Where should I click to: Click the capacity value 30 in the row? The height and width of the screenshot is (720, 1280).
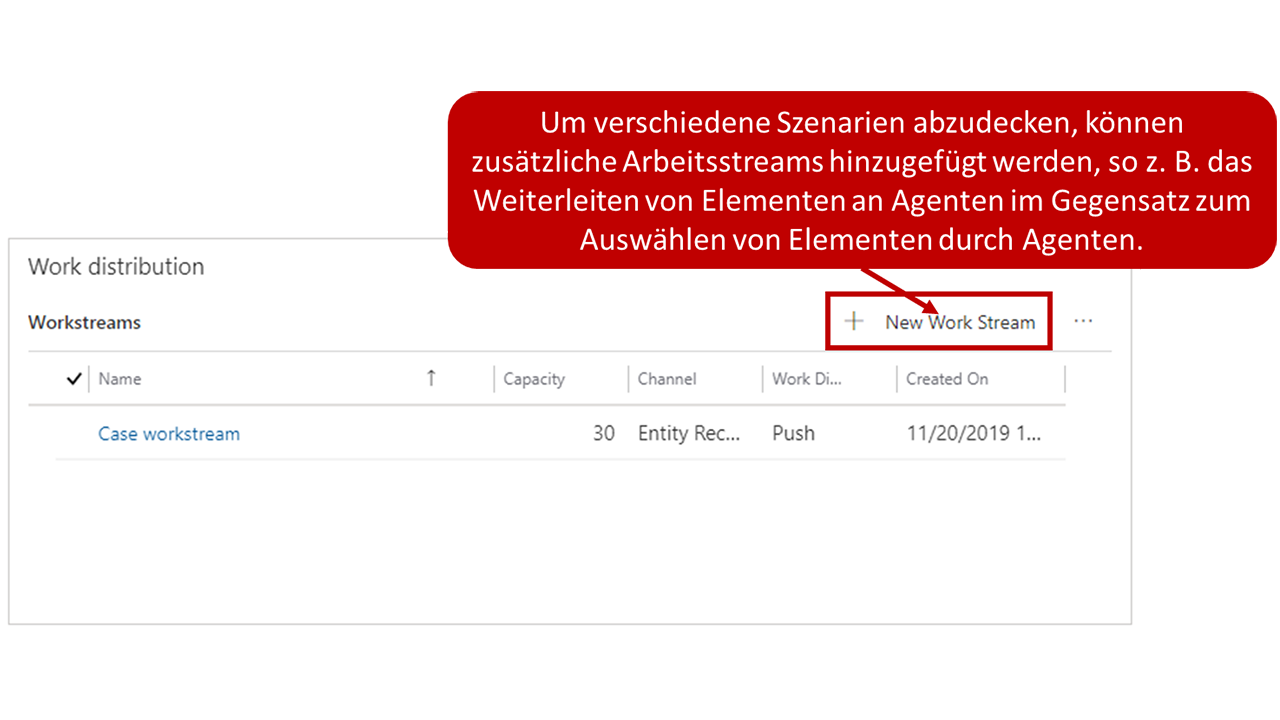click(x=603, y=433)
